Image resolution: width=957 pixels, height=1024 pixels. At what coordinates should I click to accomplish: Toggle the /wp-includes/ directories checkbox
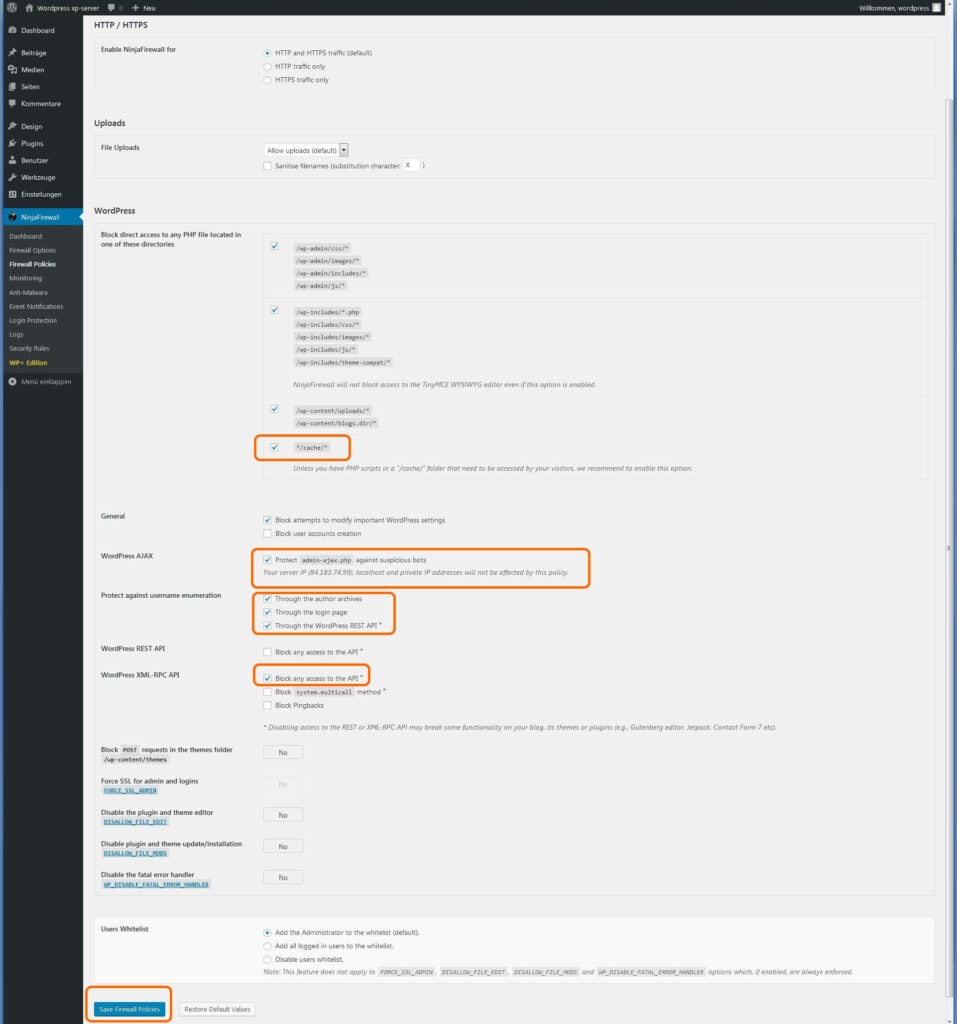click(x=274, y=310)
